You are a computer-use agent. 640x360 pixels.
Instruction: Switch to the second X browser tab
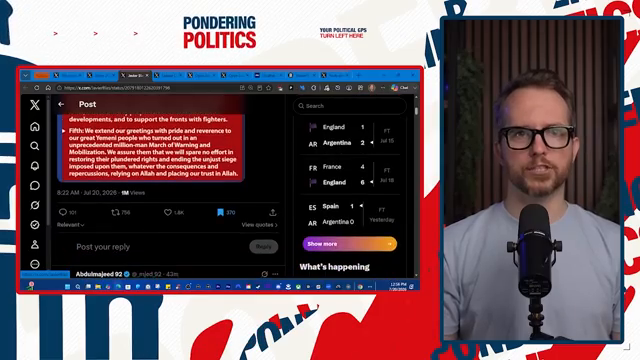point(102,76)
